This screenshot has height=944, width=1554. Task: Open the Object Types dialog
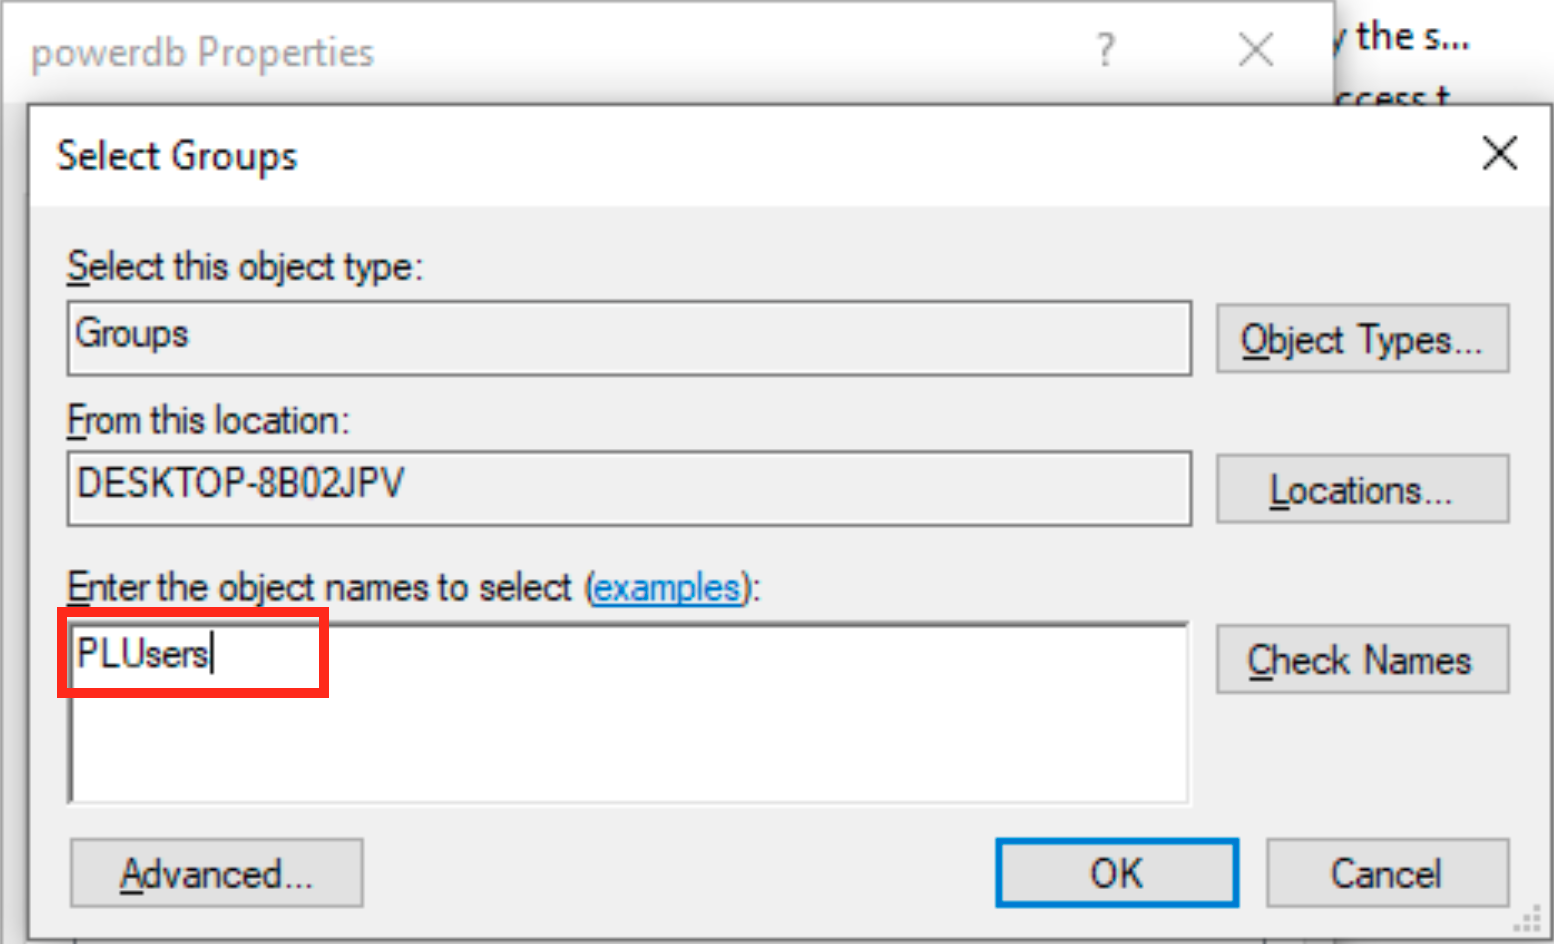coord(1362,339)
